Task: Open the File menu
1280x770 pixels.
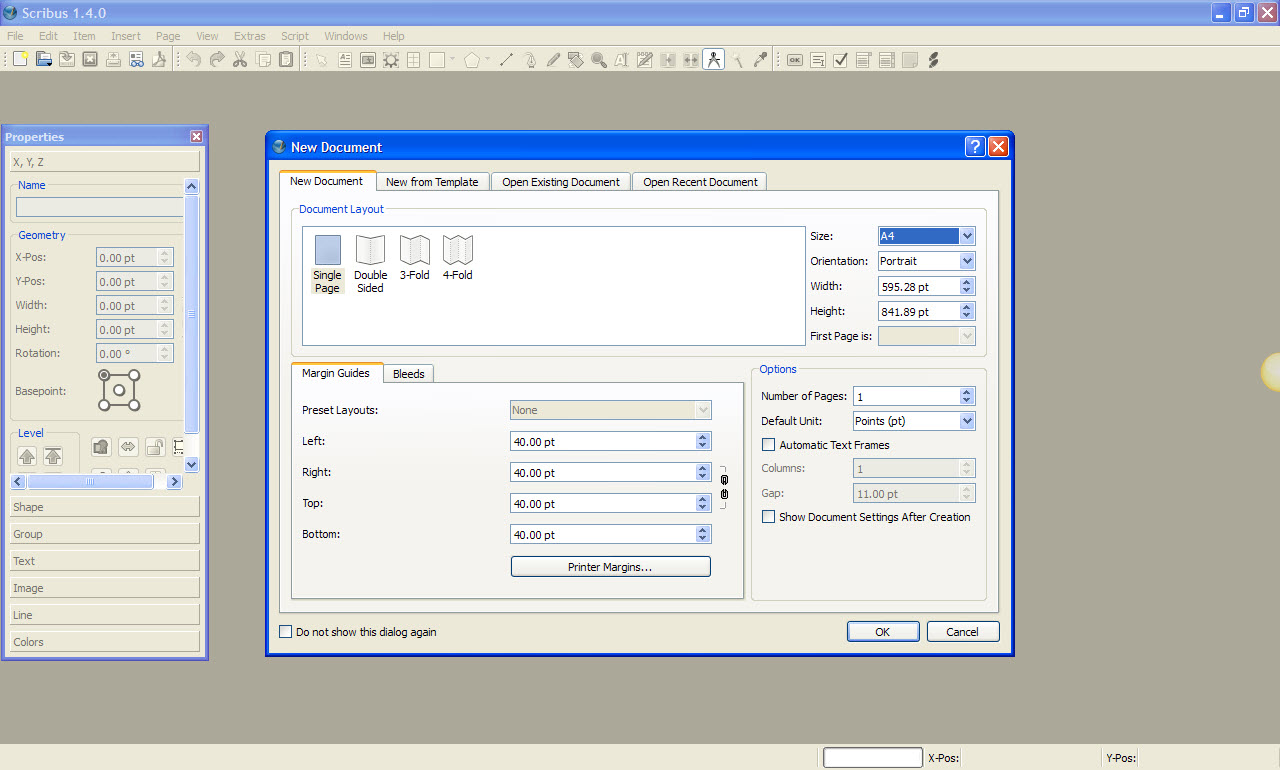Action: pyautogui.click(x=15, y=36)
